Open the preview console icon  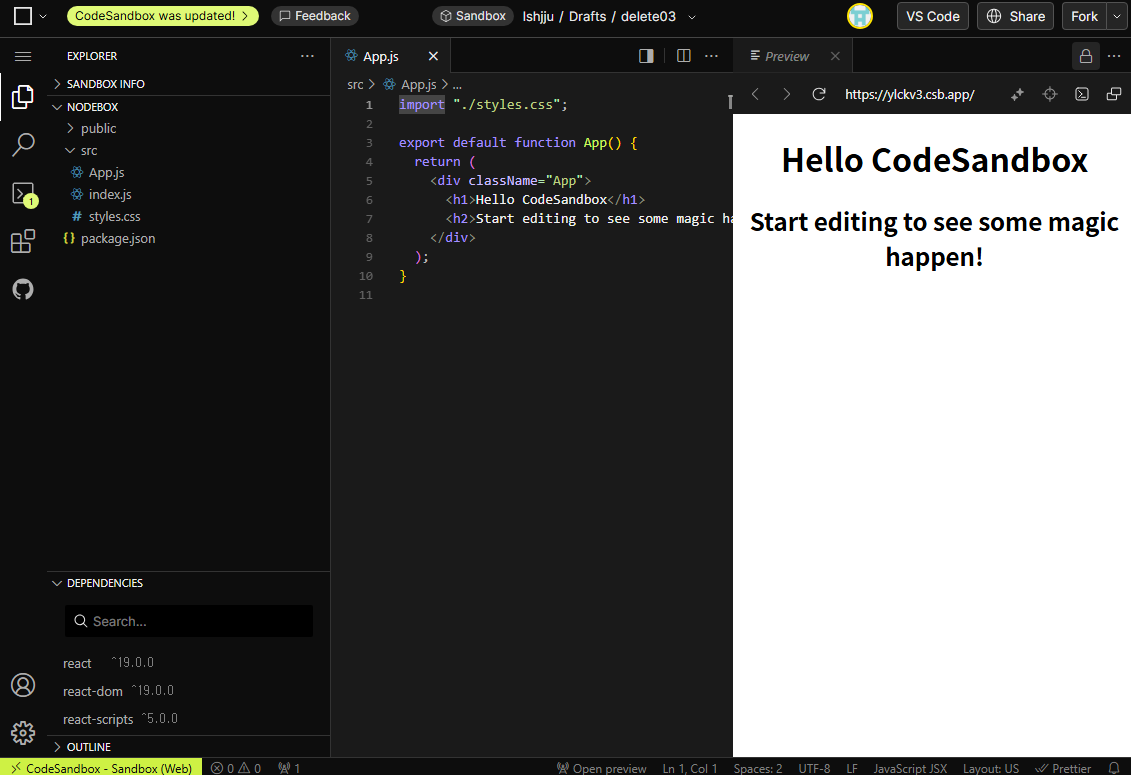pos(1081,95)
